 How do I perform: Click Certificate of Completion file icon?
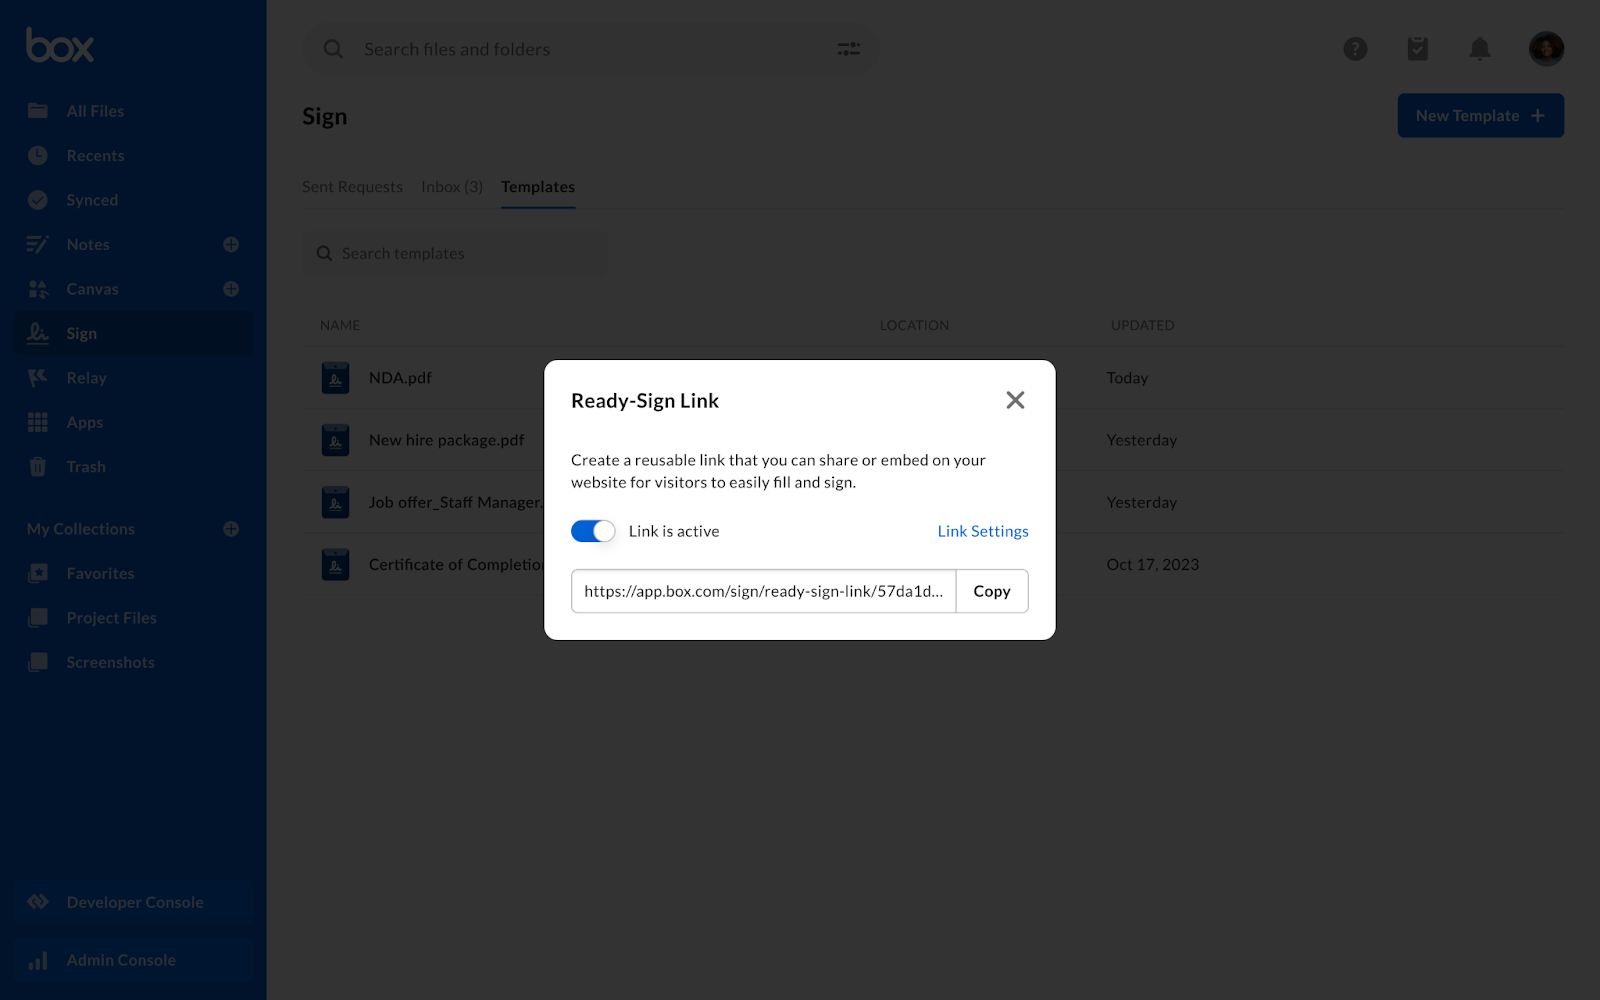click(335, 565)
